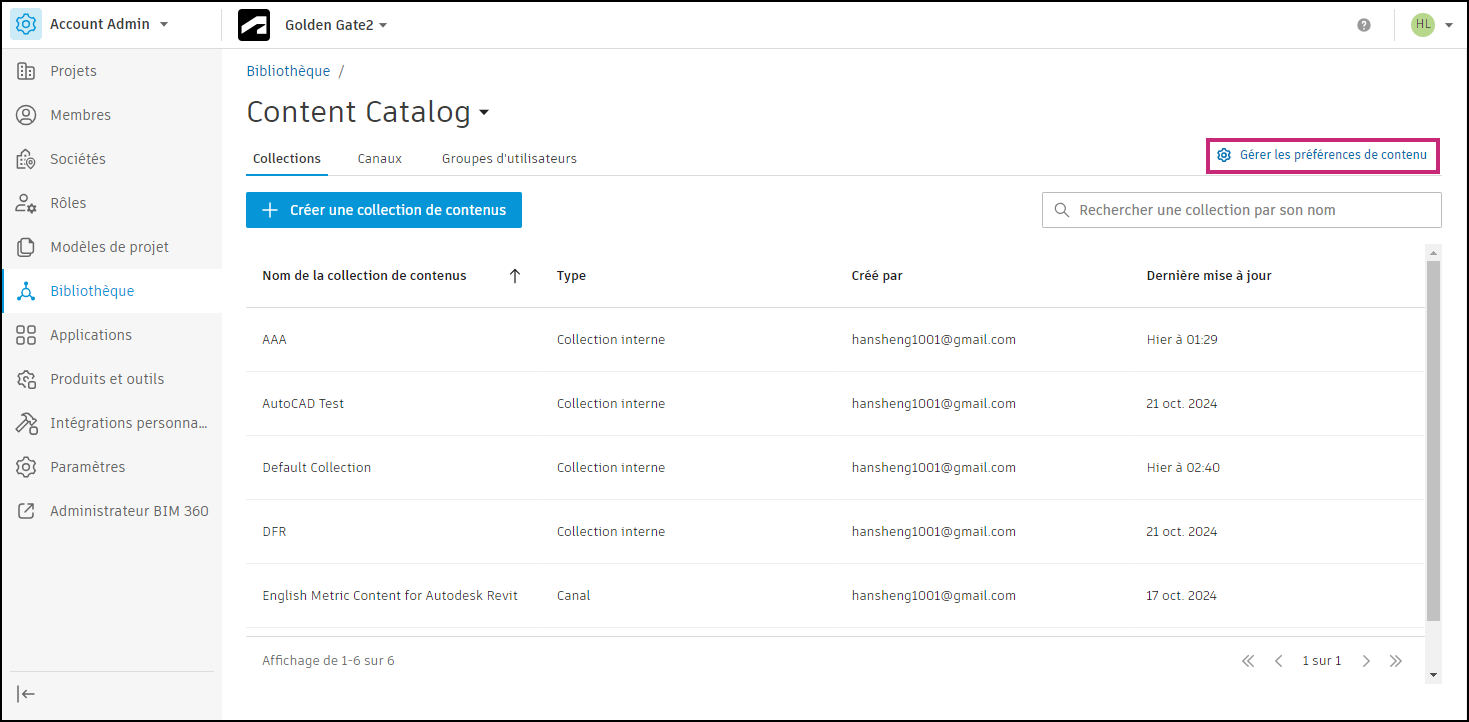The width and height of the screenshot is (1469, 722).
Task: Click the Intégrations personnalisées hammer icon
Action: point(26,423)
